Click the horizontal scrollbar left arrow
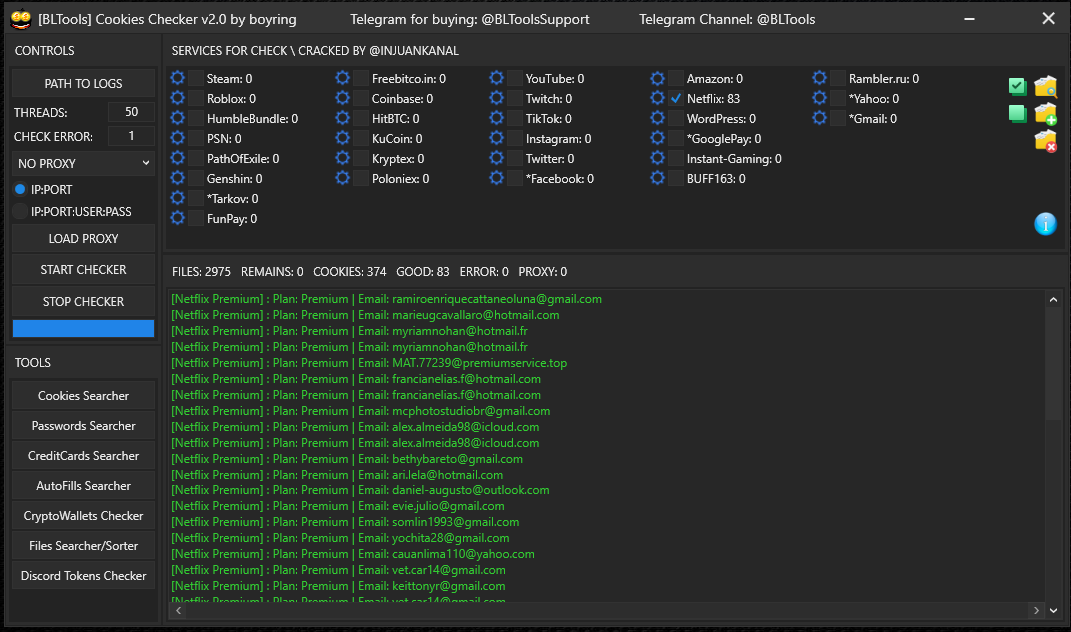The width and height of the screenshot is (1071, 632). pos(178,610)
